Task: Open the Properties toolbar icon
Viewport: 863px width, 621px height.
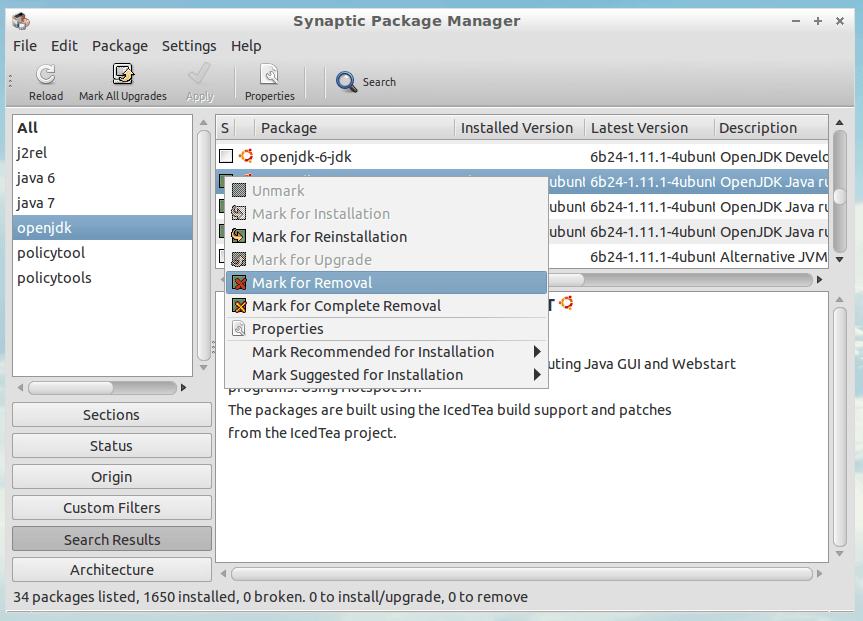Action: pos(269,74)
